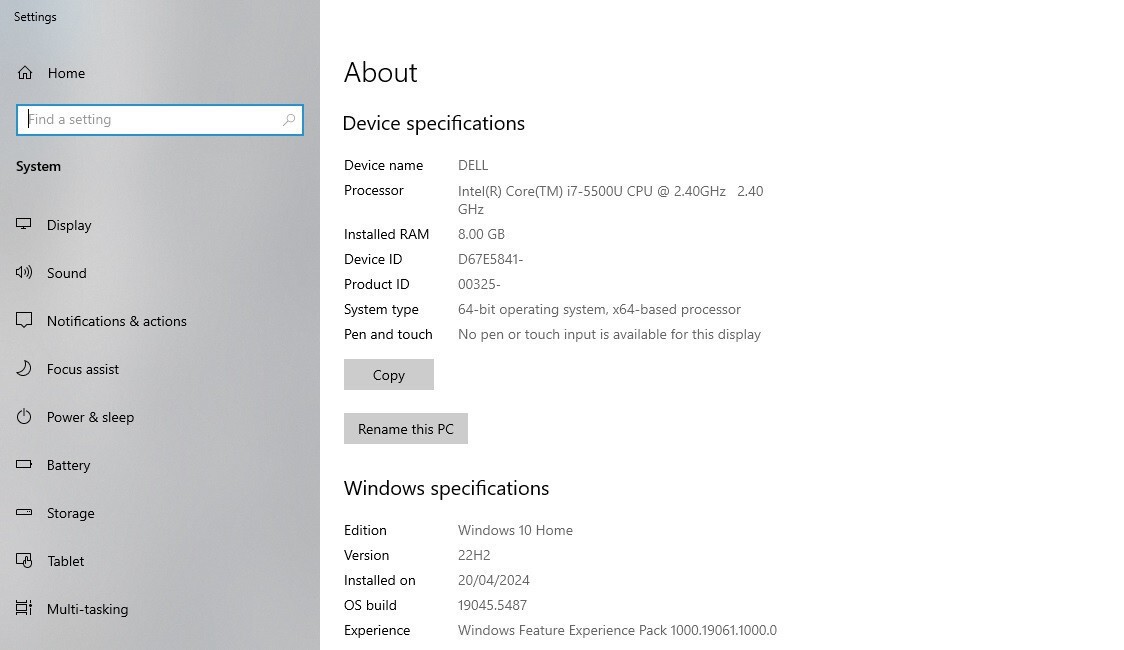Focus the Find a setting field
The height and width of the screenshot is (650, 1124).
(160, 120)
